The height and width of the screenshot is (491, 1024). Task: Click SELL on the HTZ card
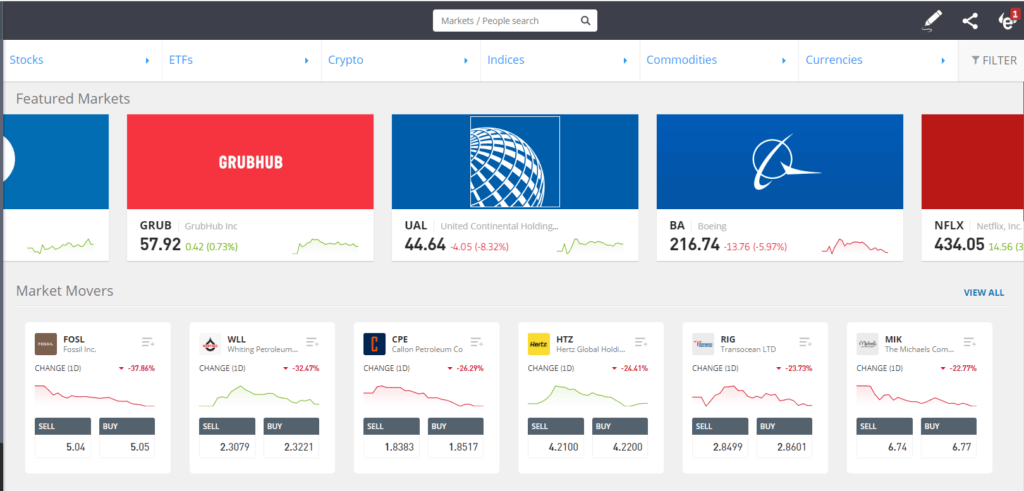pyautogui.click(x=556, y=426)
